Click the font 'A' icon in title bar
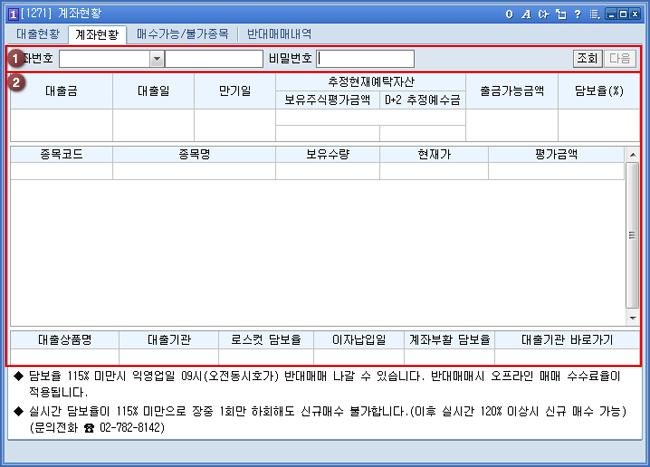The height and width of the screenshot is (467, 650). click(525, 14)
